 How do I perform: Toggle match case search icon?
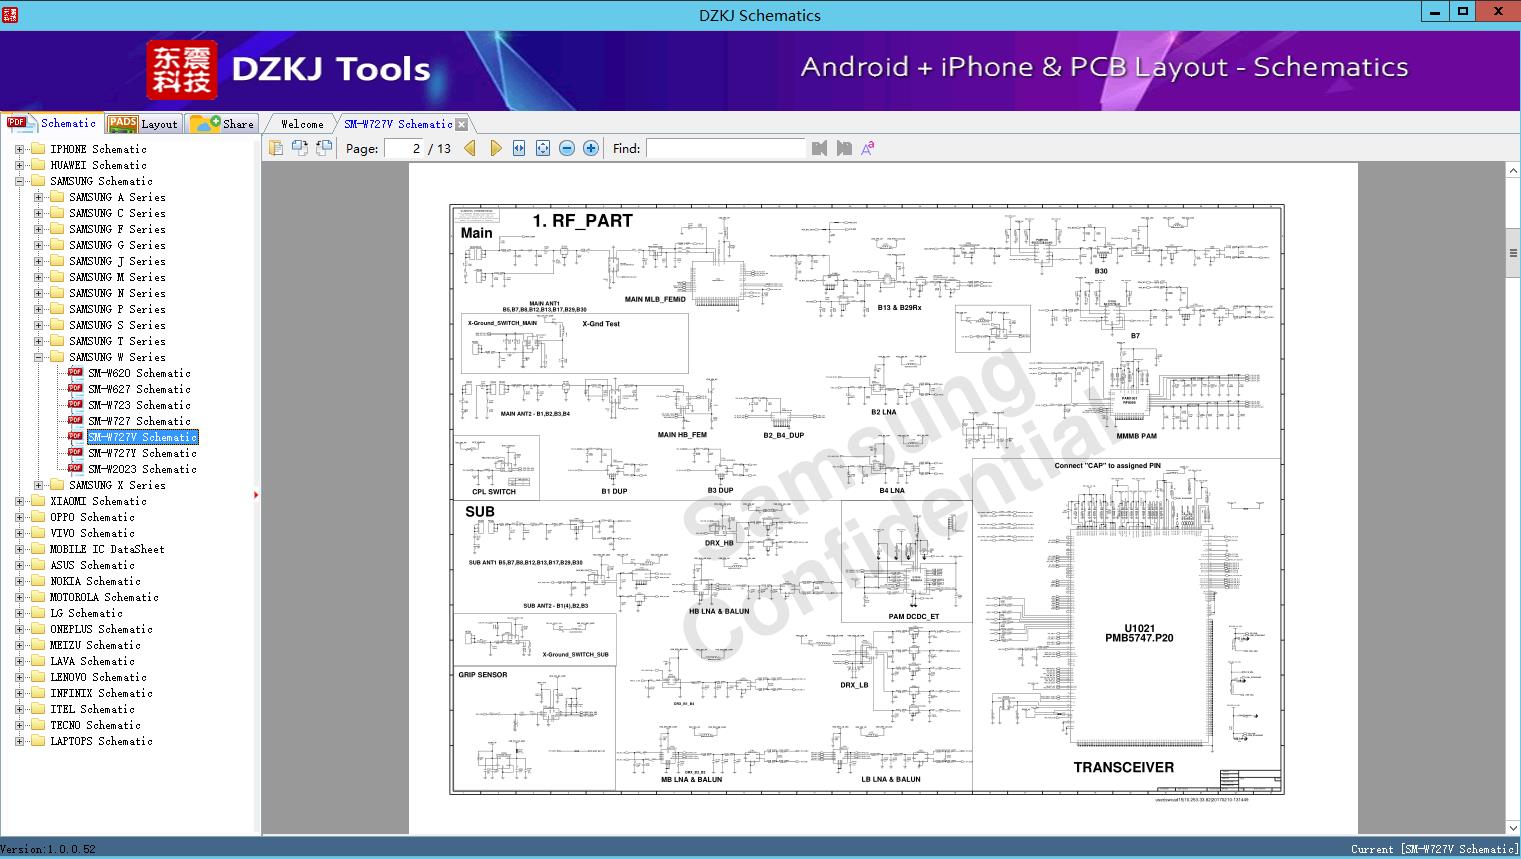868,148
